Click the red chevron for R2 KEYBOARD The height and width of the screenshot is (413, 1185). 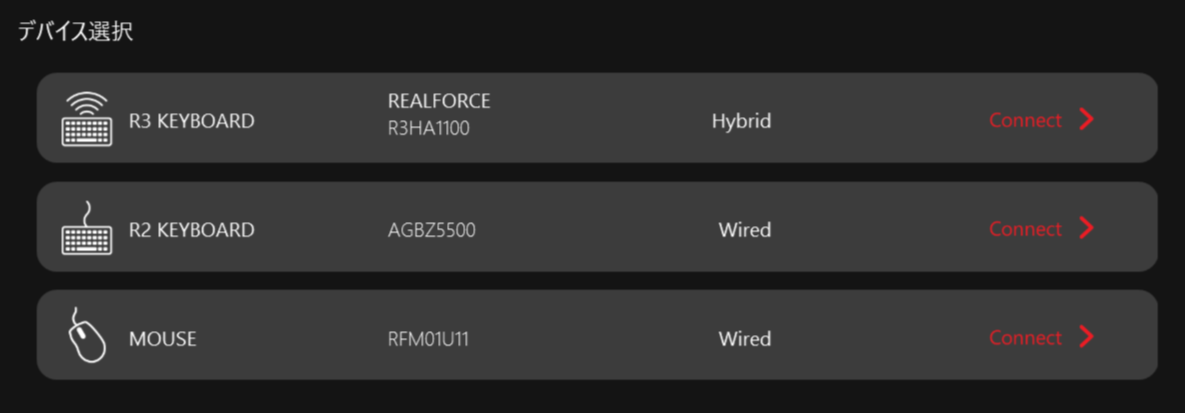[x=1086, y=228]
